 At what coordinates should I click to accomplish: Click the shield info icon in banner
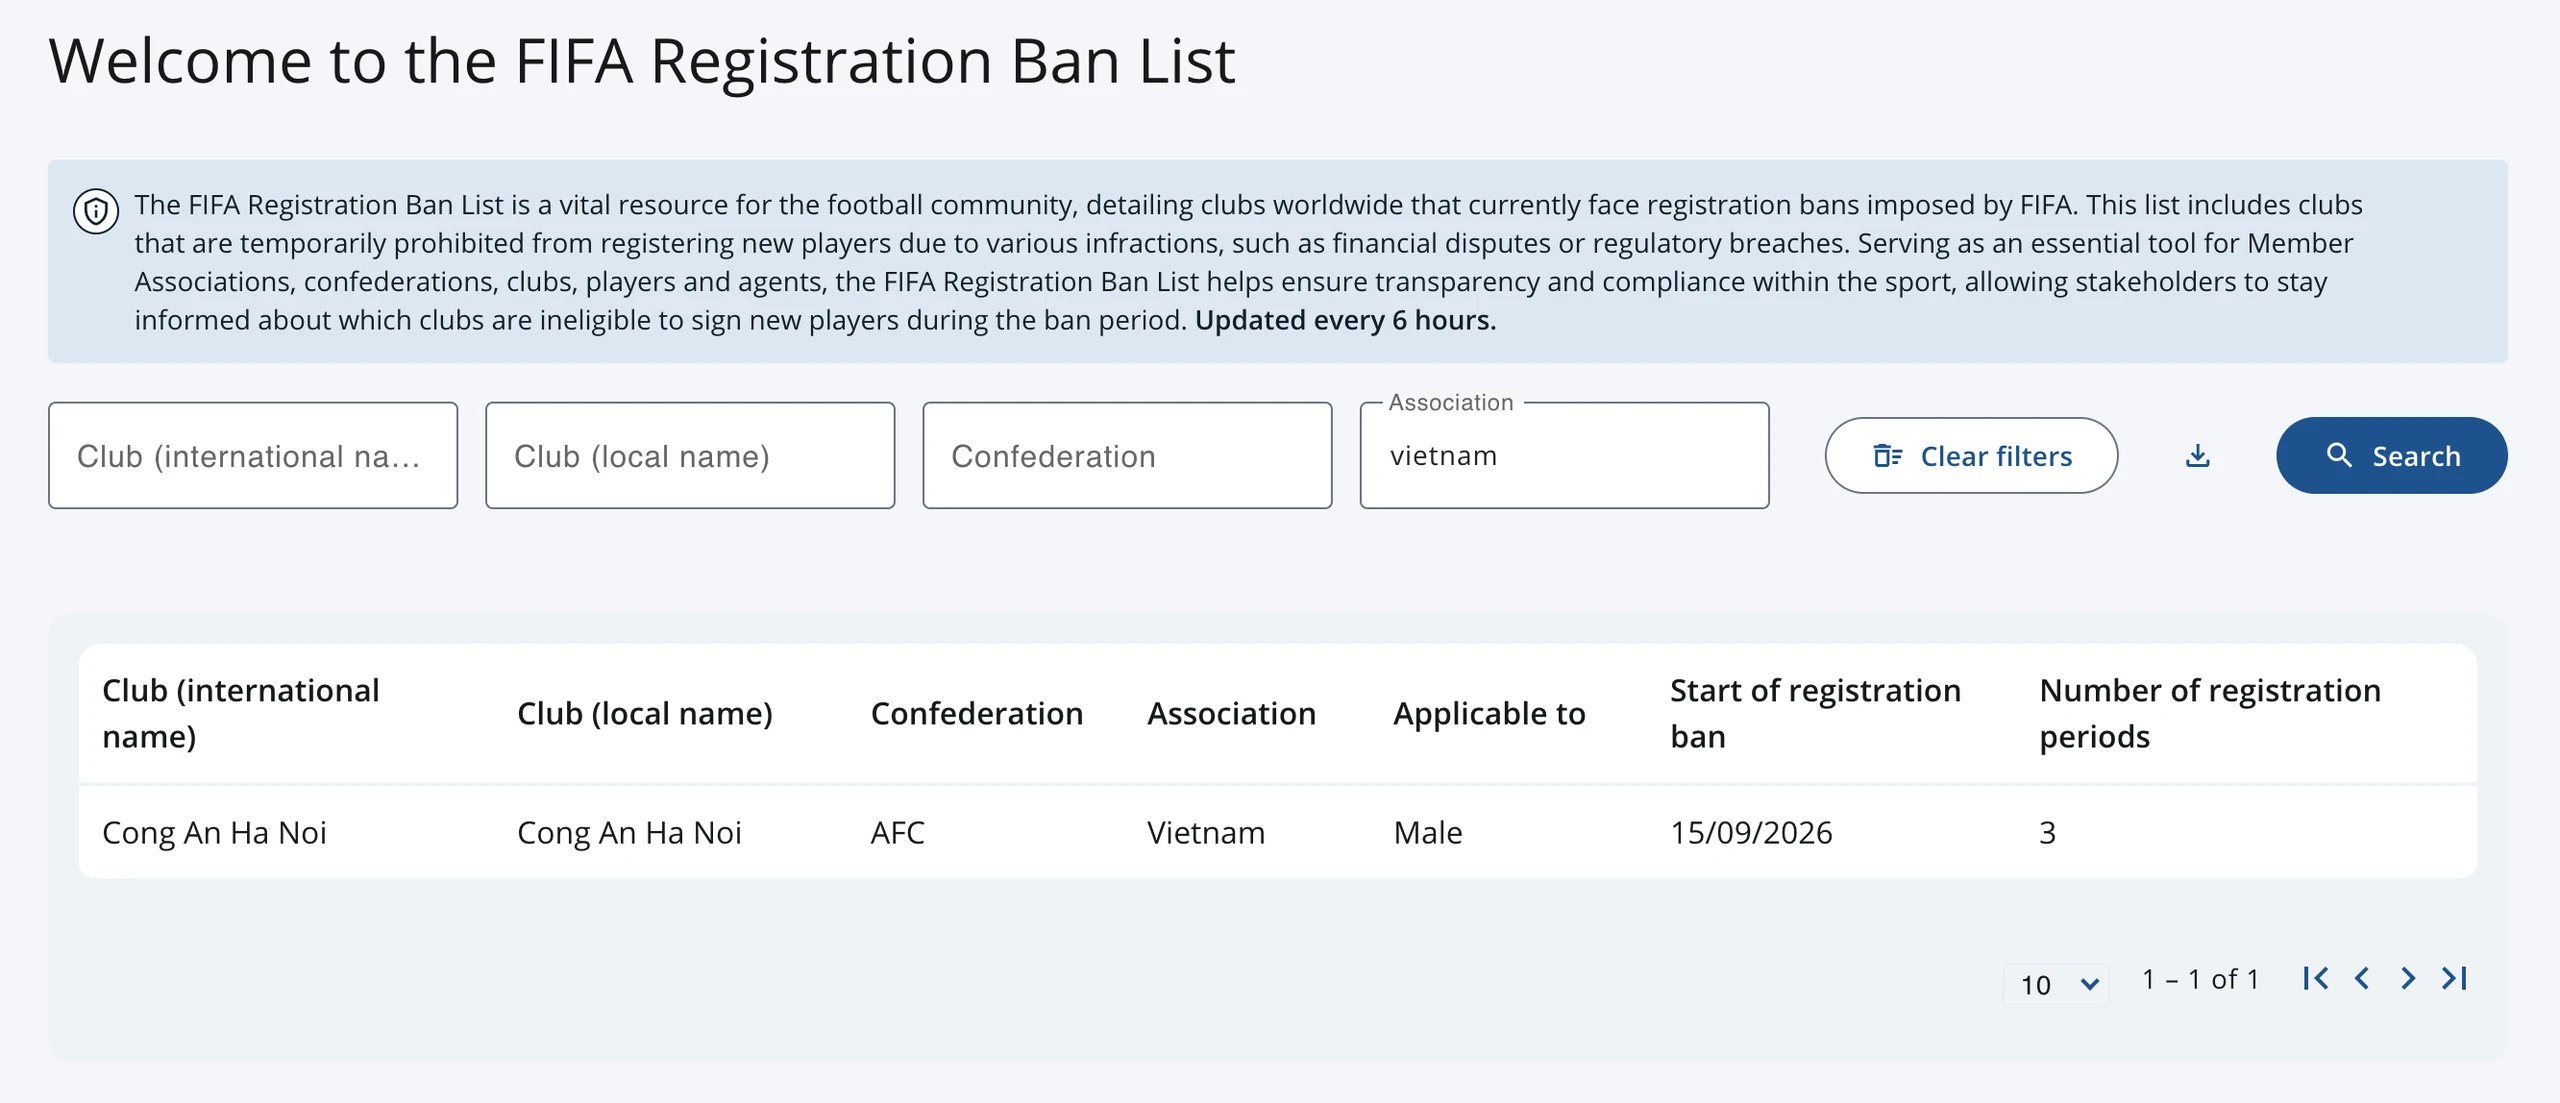(x=96, y=211)
